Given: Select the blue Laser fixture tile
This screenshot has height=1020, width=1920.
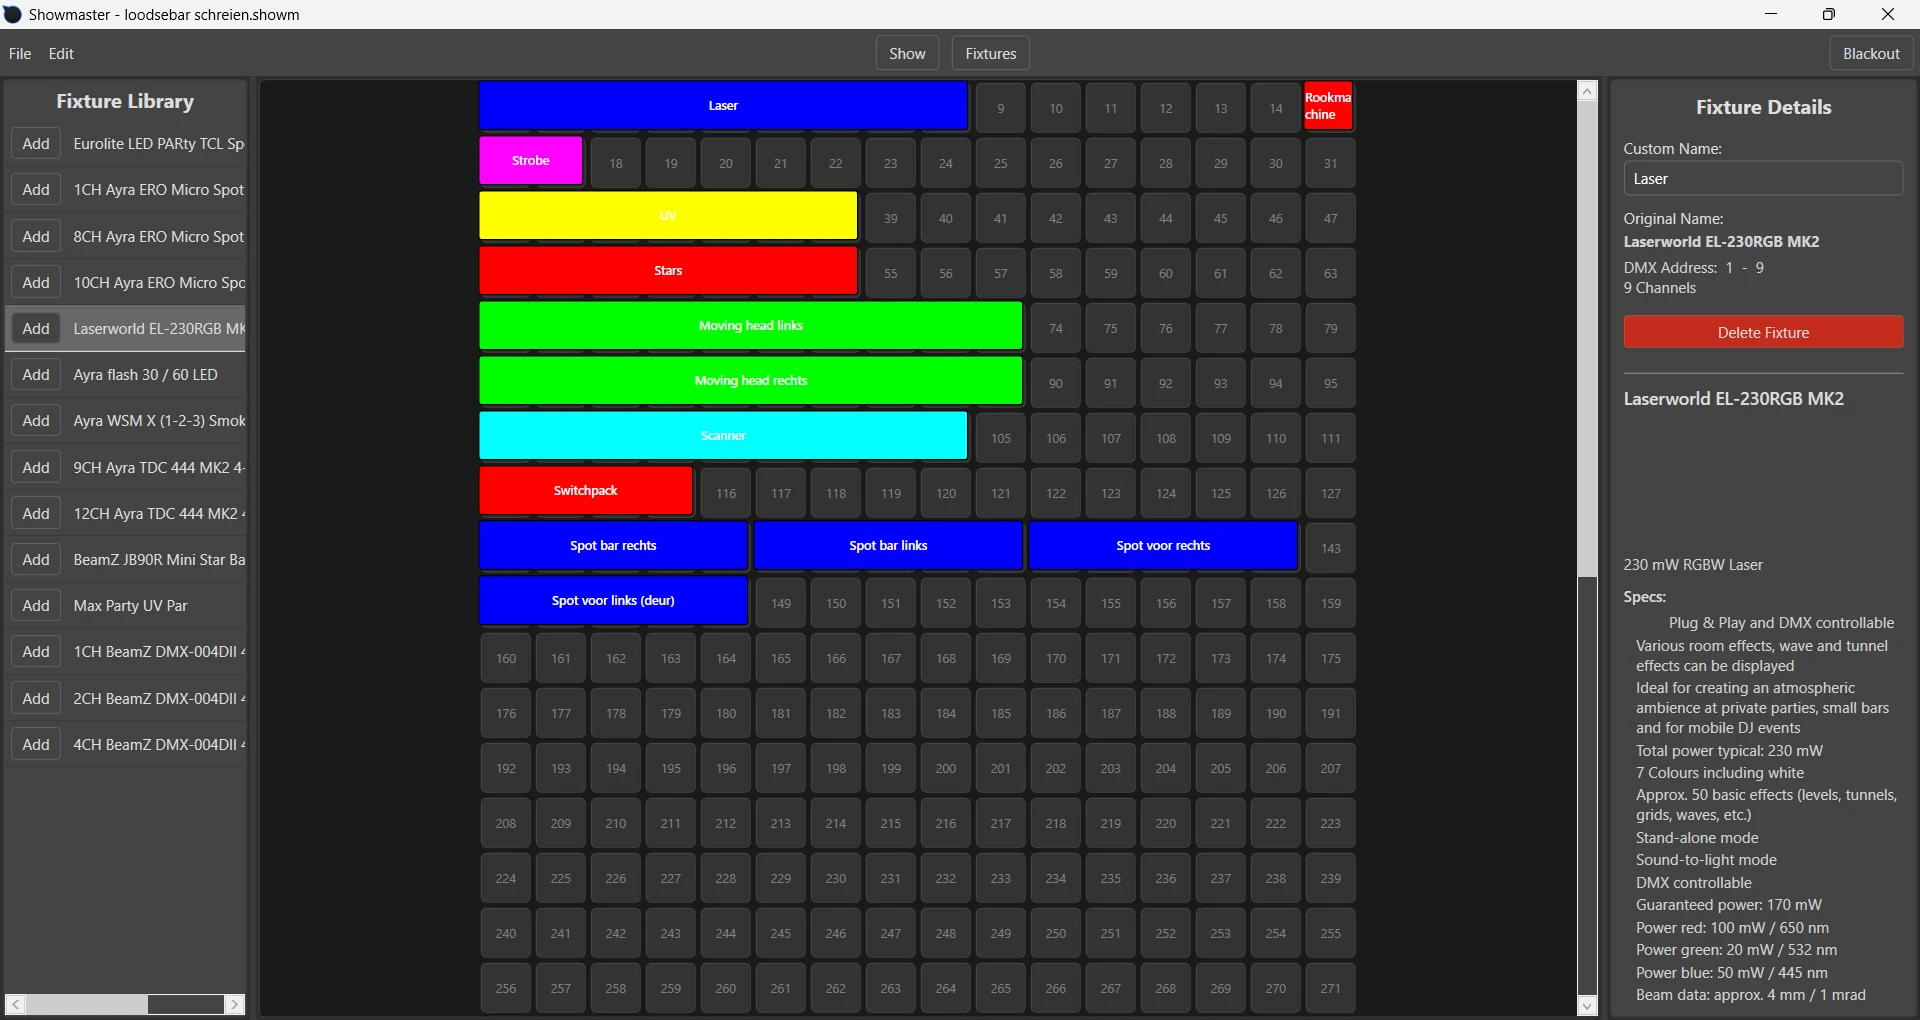Looking at the screenshot, I should click(x=723, y=105).
